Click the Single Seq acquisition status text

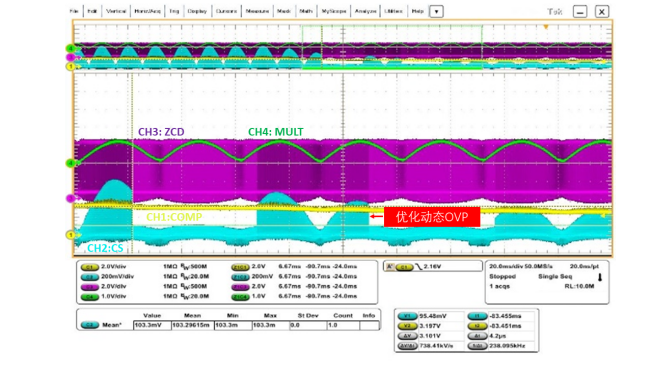(555, 276)
